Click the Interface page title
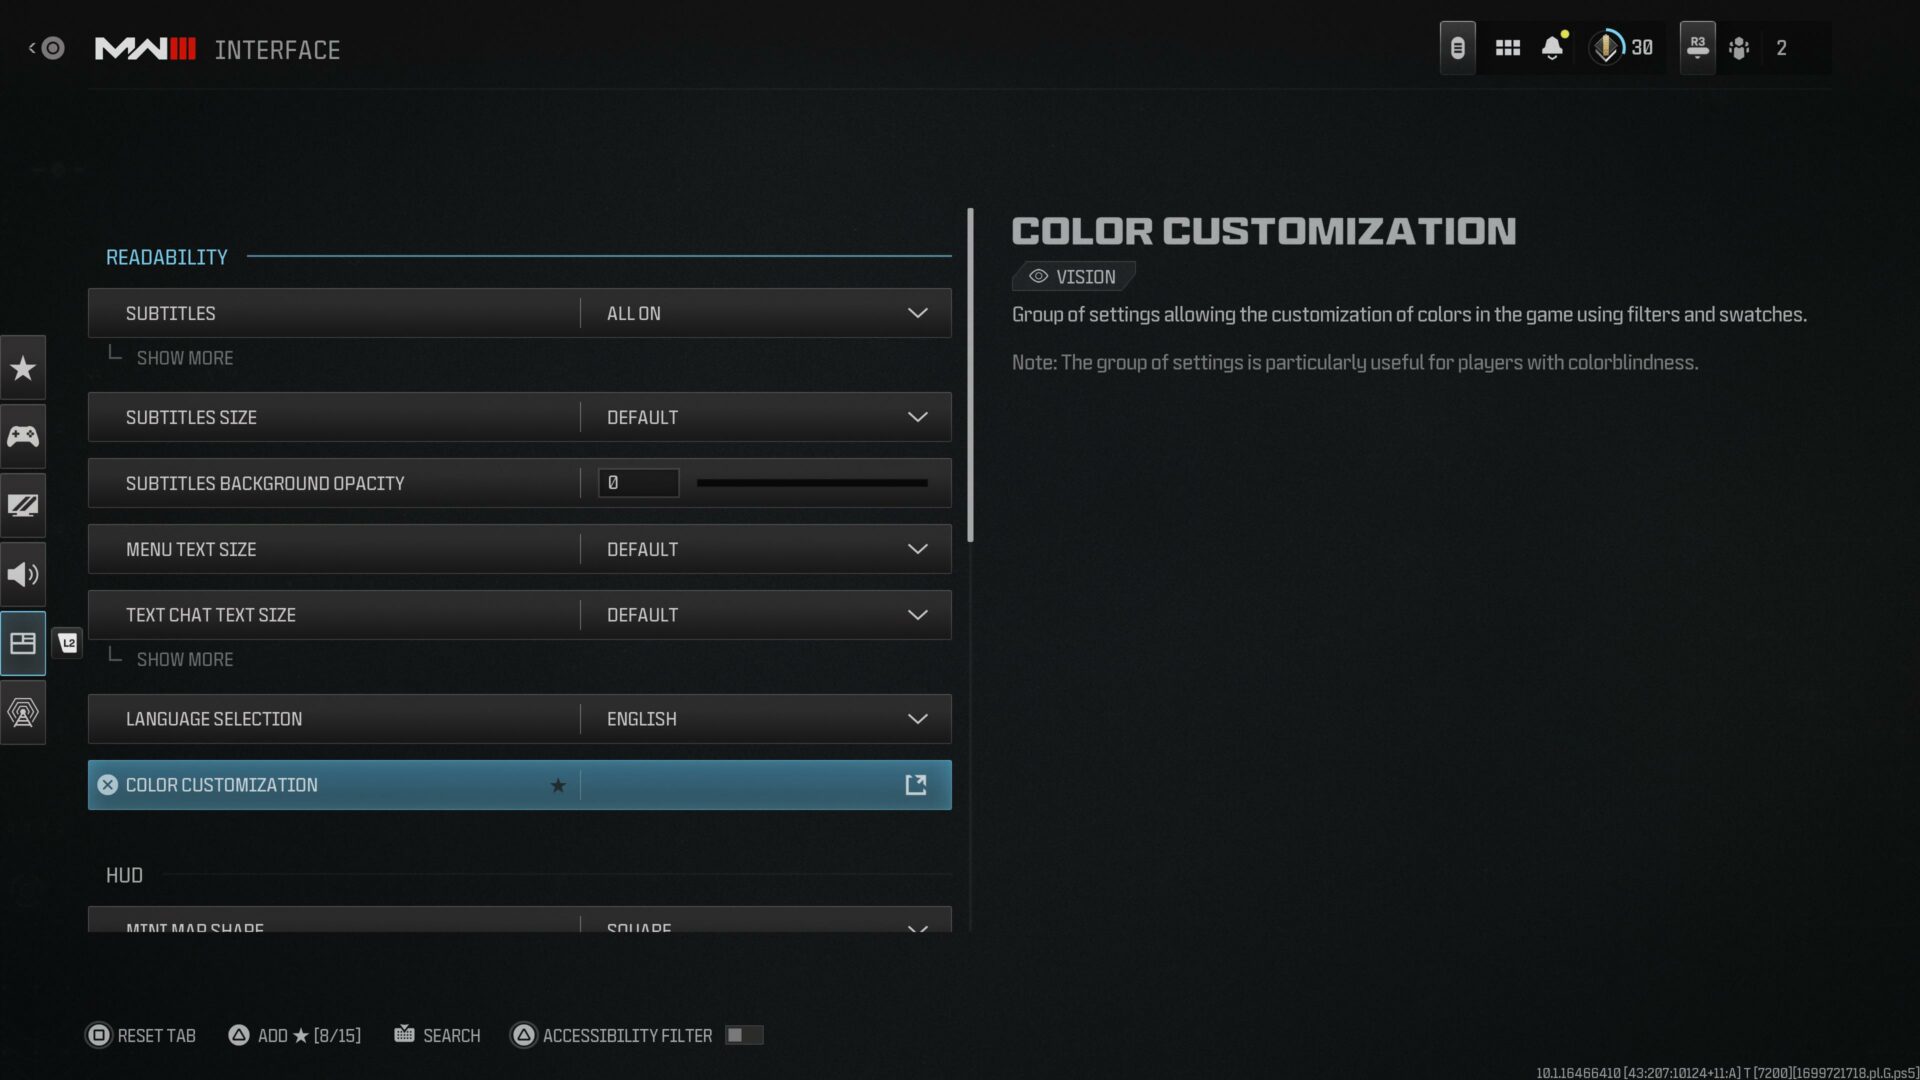 (x=277, y=50)
